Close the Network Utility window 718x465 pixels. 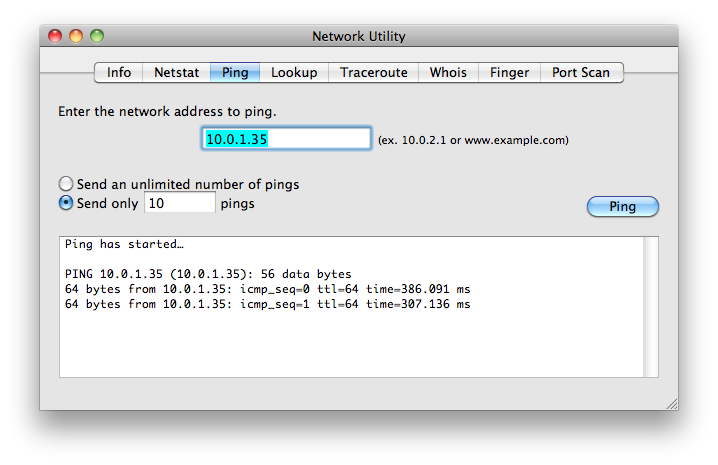coord(55,36)
